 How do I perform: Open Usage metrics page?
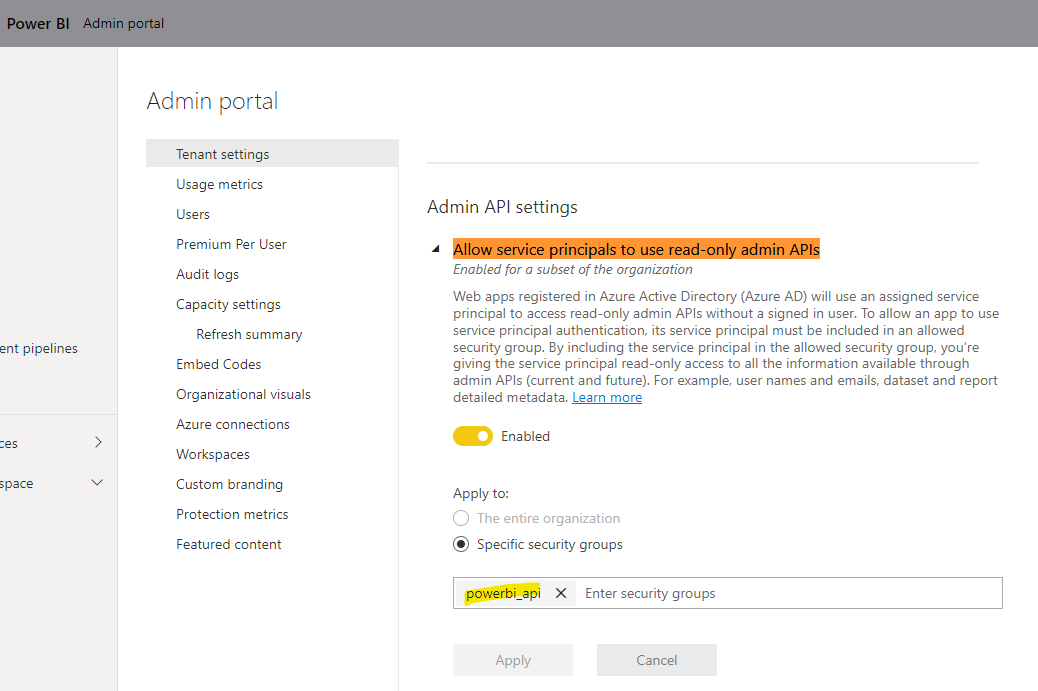coord(219,184)
